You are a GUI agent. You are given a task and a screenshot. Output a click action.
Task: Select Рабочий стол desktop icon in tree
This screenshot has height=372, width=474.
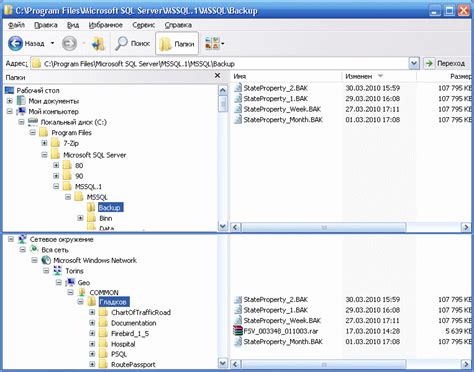click(x=10, y=90)
